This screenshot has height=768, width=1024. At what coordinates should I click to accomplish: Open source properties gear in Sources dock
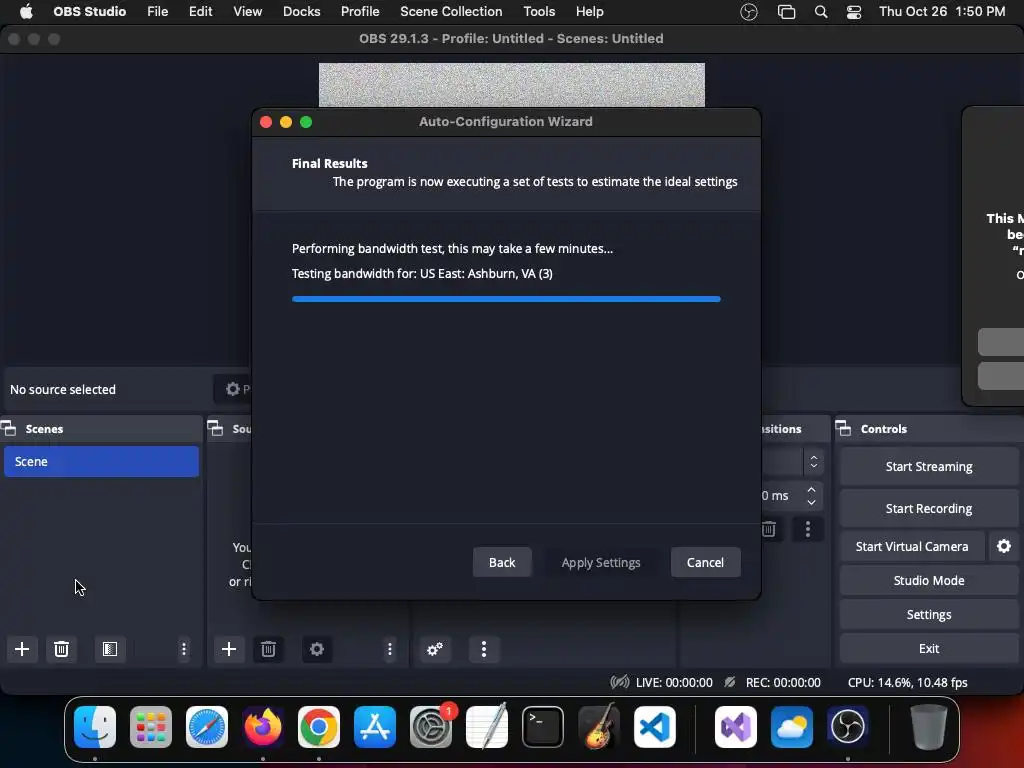point(317,648)
